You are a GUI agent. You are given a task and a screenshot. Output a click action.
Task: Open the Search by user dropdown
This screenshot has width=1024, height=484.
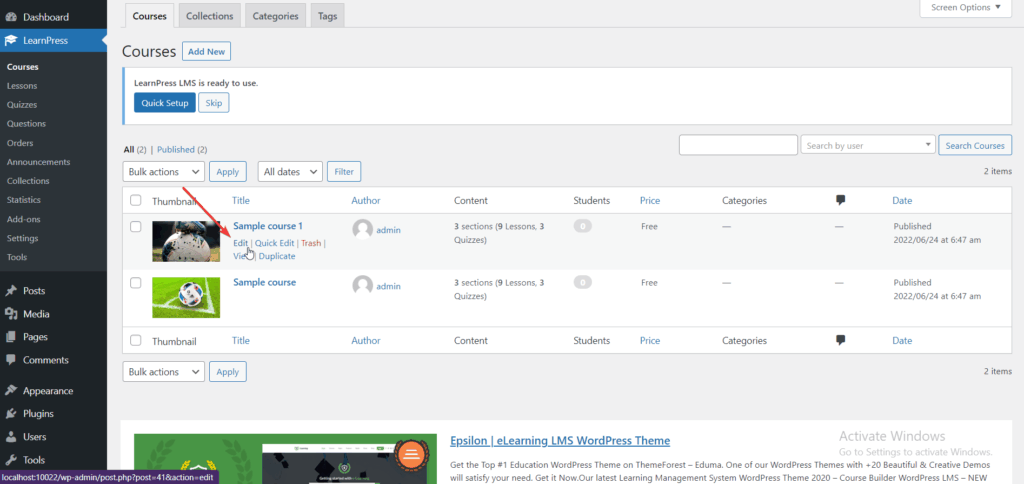(x=868, y=146)
